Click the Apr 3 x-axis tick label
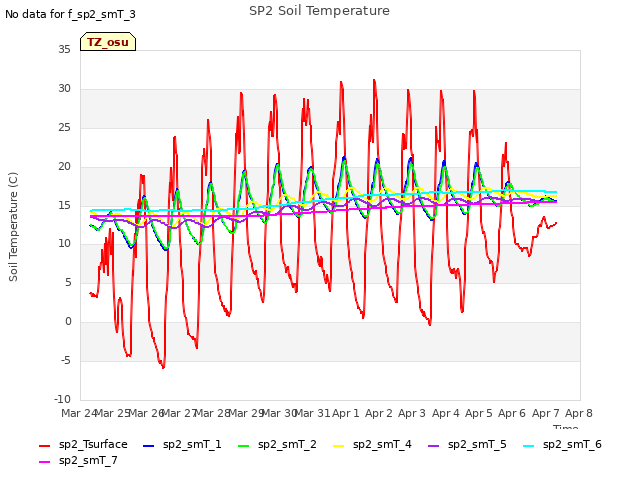The height and width of the screenshot is (480, 640). point(412,413)
